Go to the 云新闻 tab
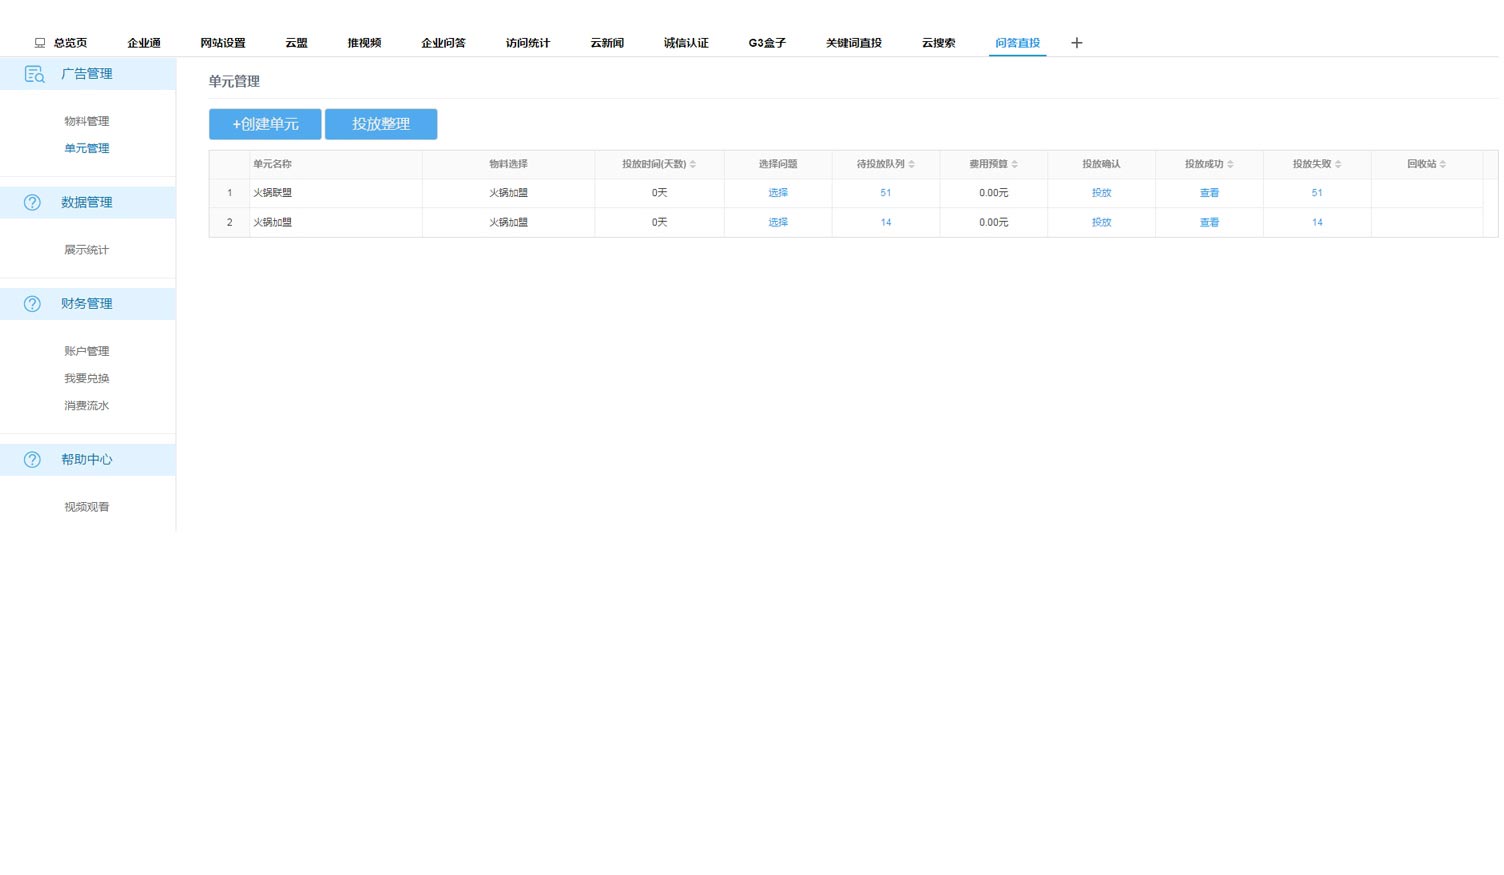Image resolution: width=1504 pixels, height=875 pixels. pos(607,43)
